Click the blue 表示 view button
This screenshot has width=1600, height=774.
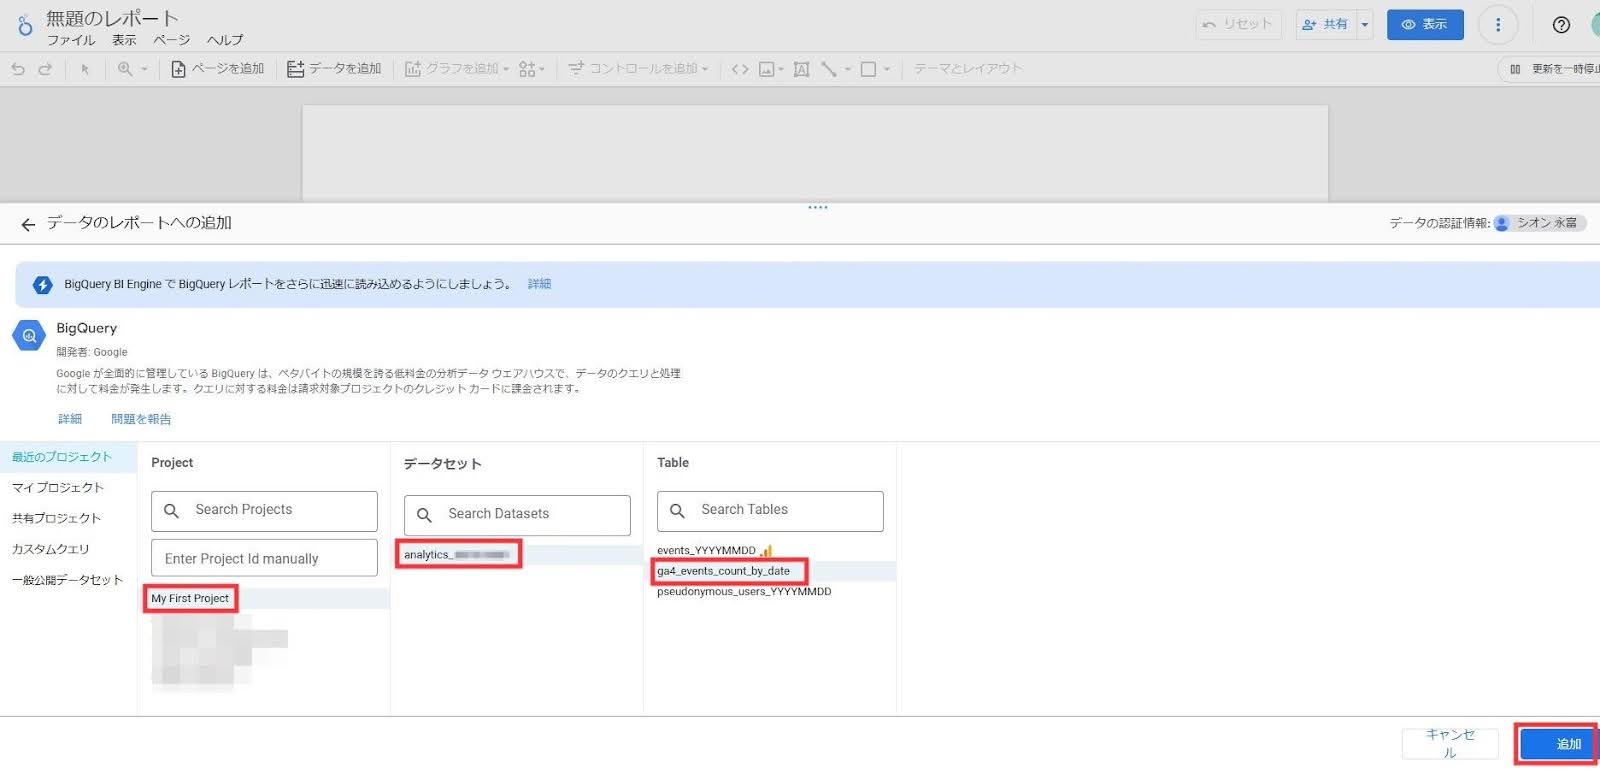coord(1425,24)
